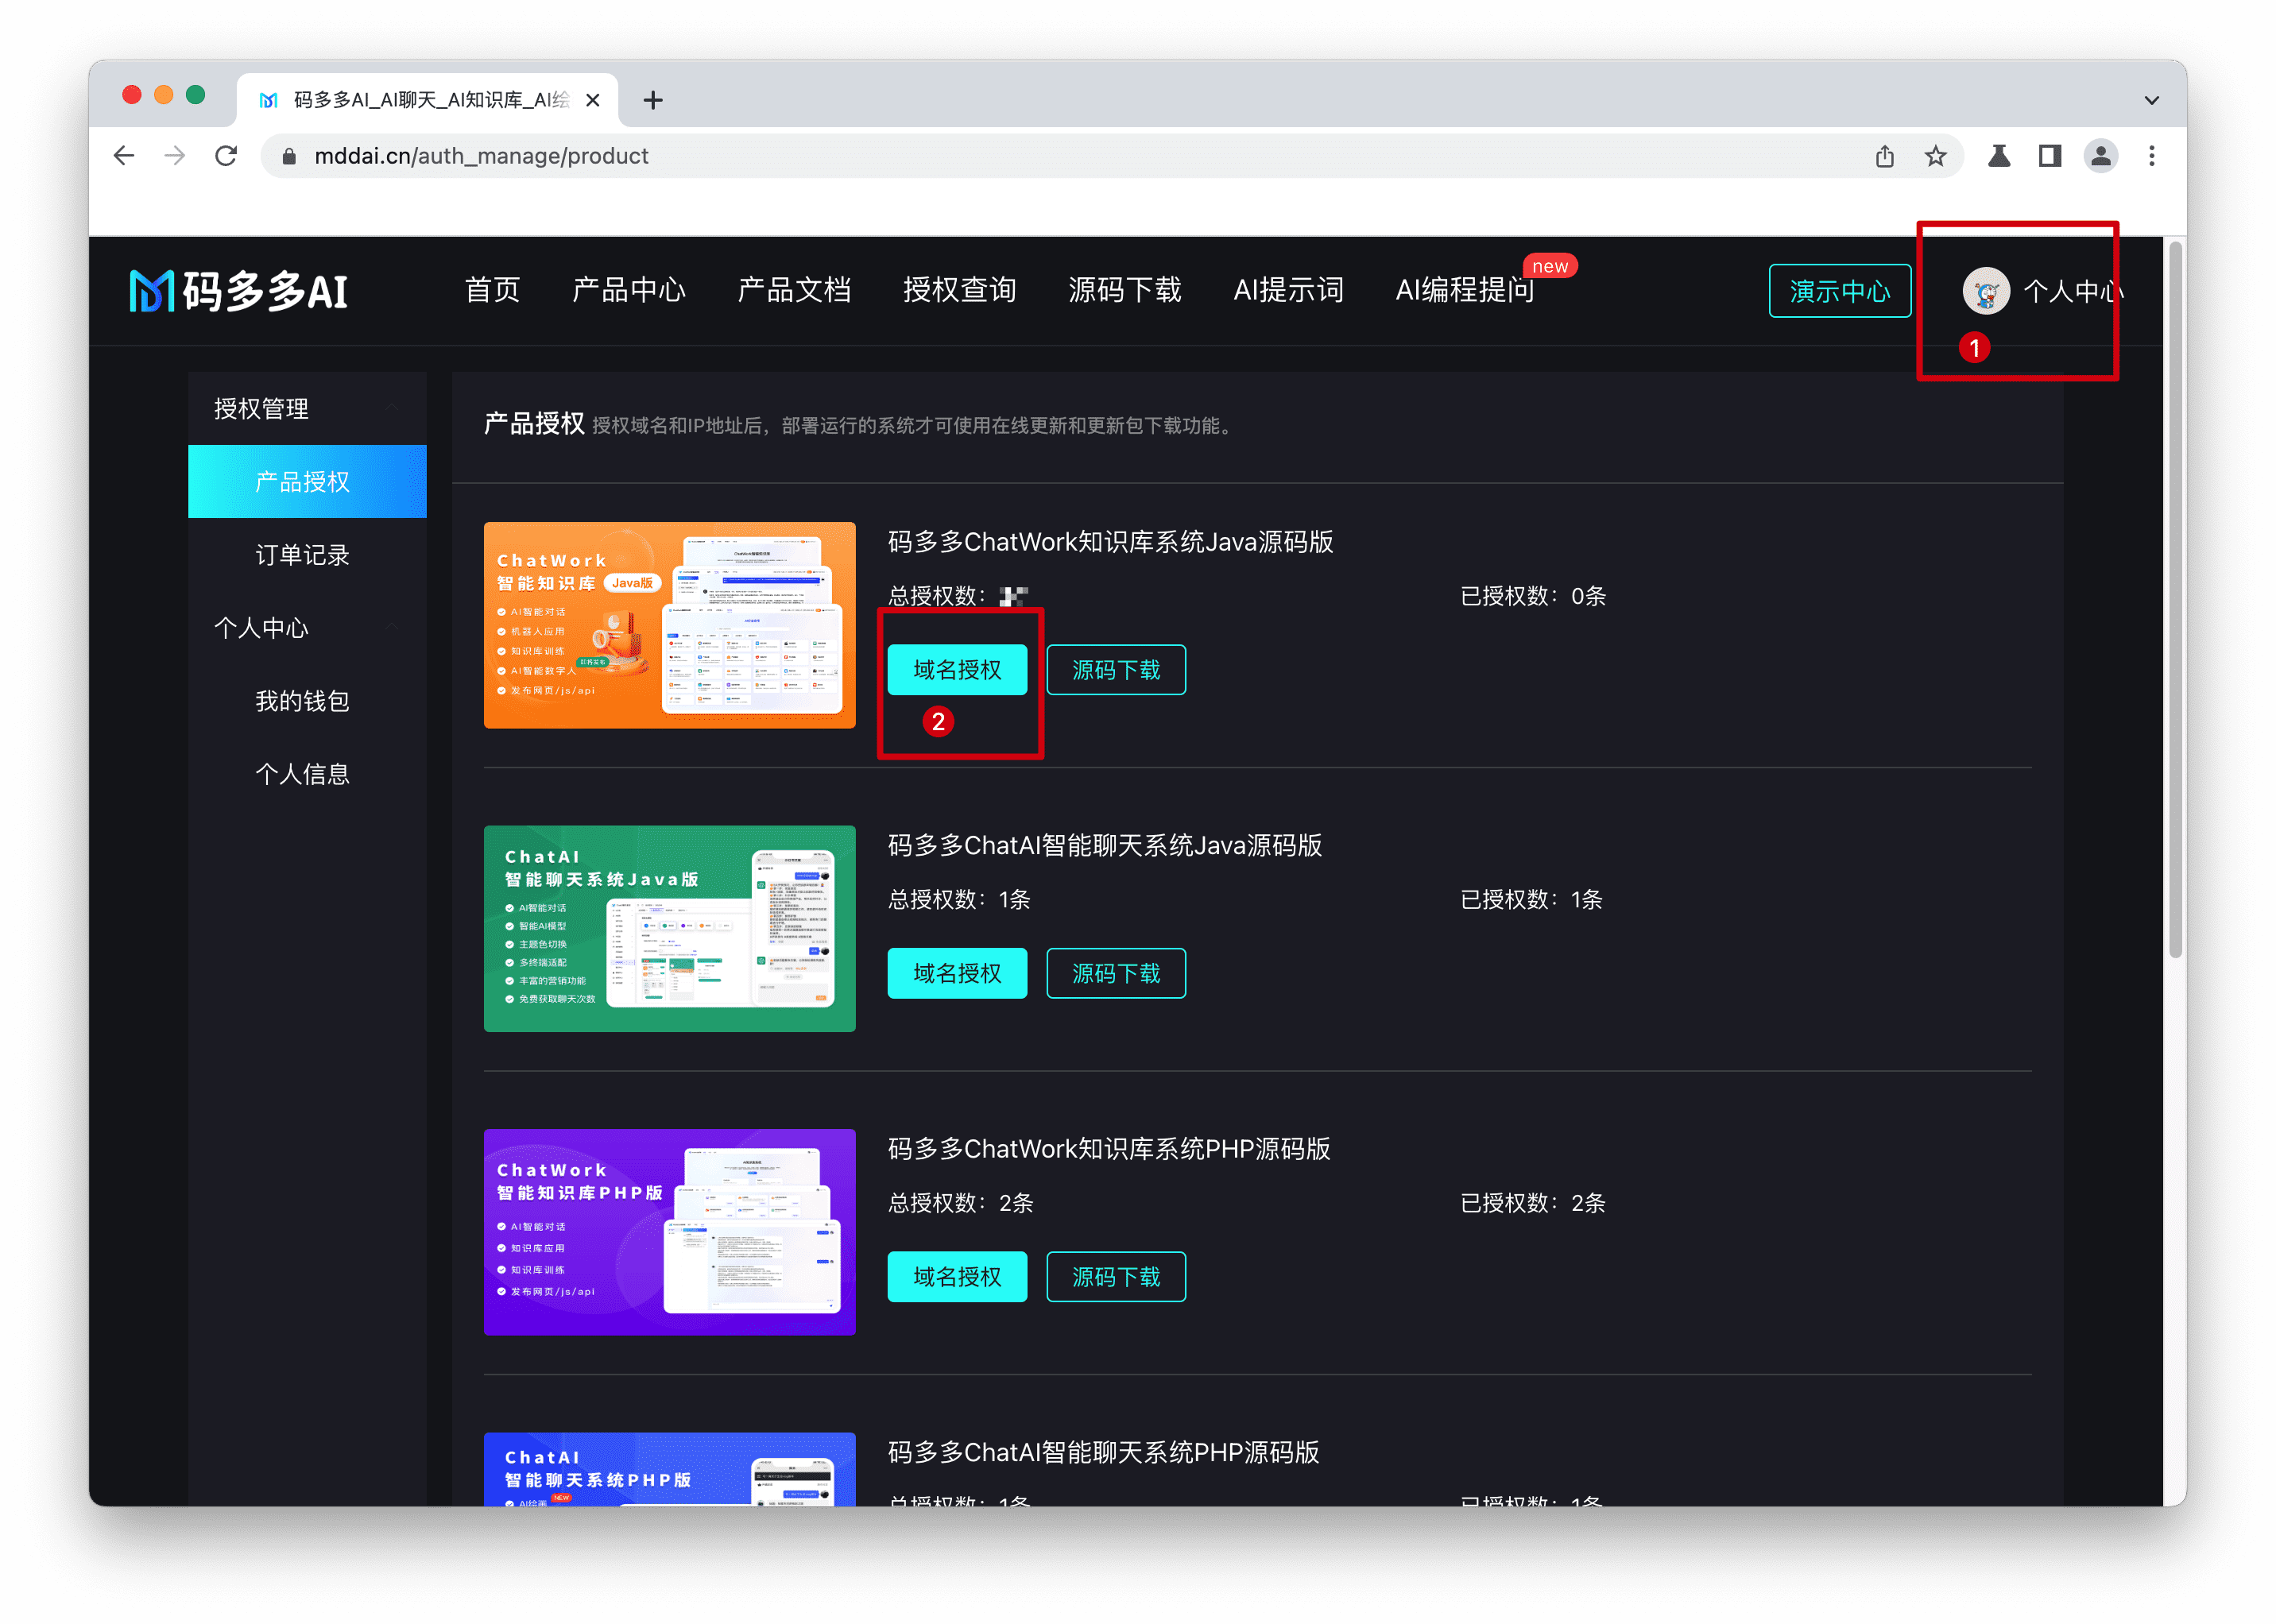This screenshot has width=2276, height=1624.
Task: Open the 源码下载 nav item
Action: pos(1125,290)
